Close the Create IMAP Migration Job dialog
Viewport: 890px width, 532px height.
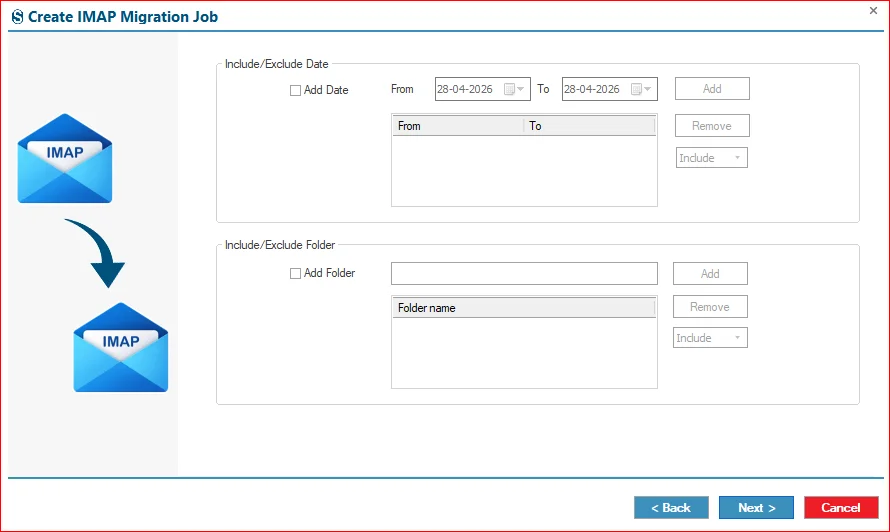pos(874,10)
